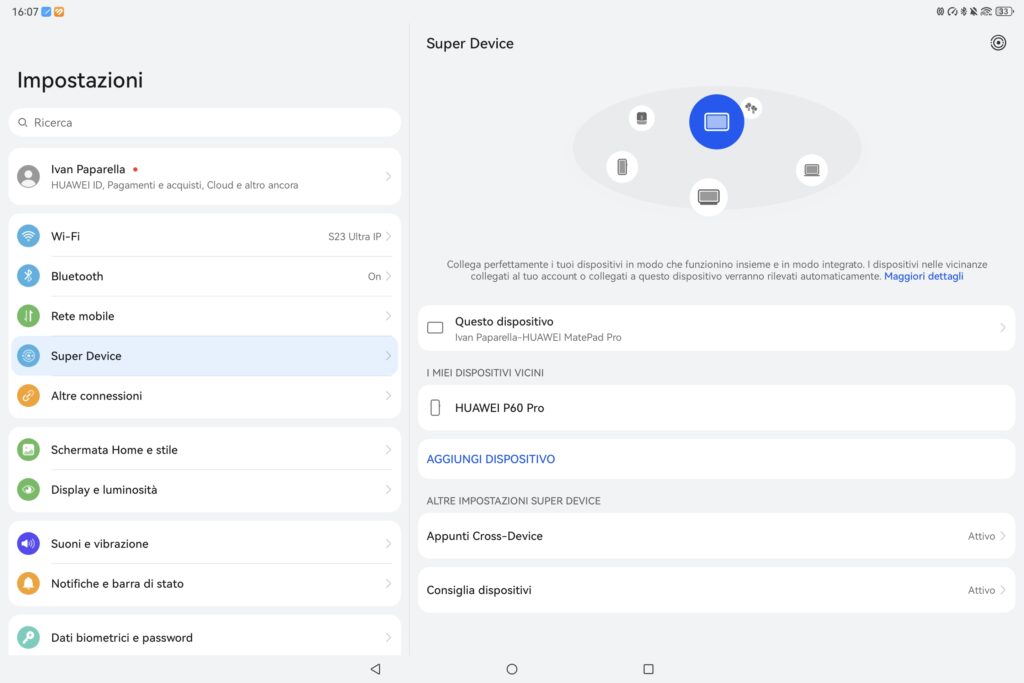
Task: Tap the earbuds icon in device diagram
Action: [751, 107]
